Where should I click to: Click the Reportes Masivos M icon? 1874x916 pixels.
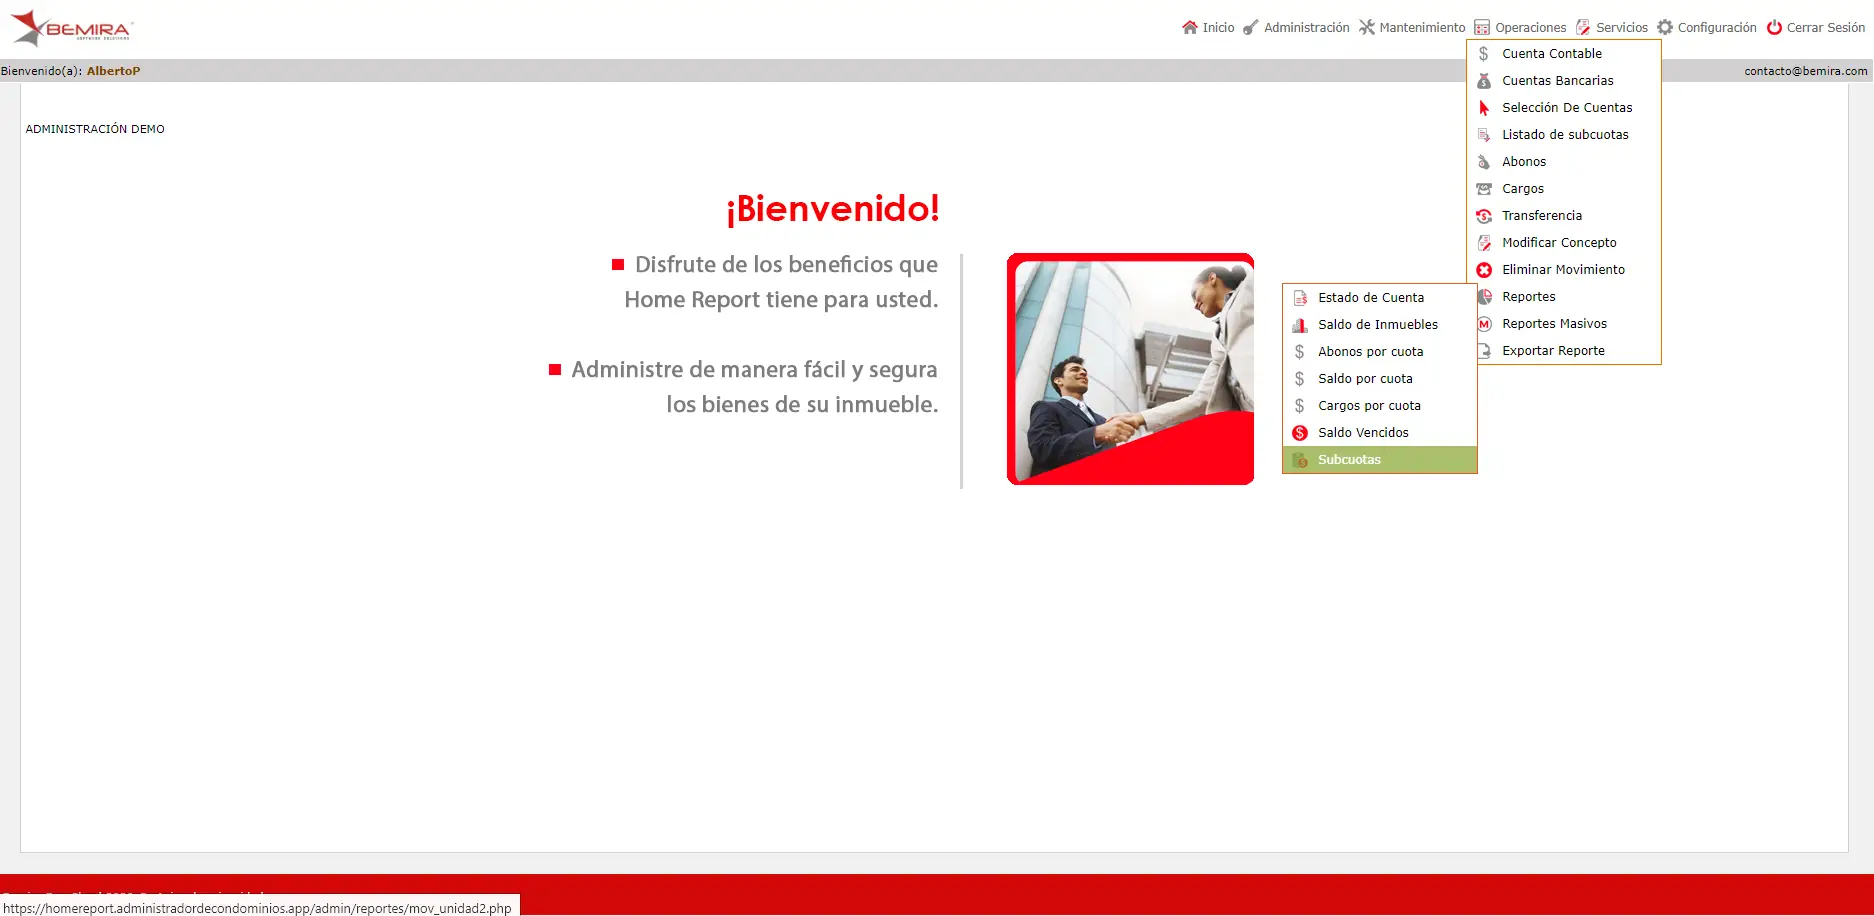click(x=1485, y=324)
